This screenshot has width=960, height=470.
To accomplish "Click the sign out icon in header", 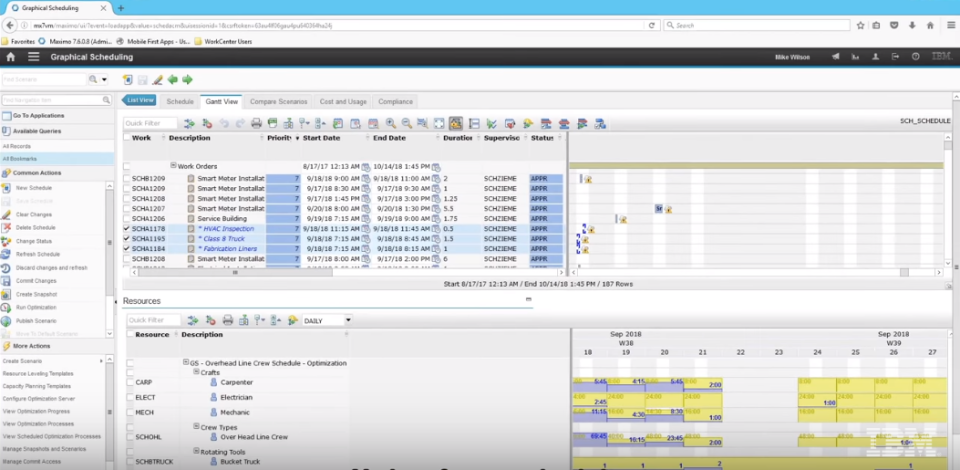I will 895,57.
